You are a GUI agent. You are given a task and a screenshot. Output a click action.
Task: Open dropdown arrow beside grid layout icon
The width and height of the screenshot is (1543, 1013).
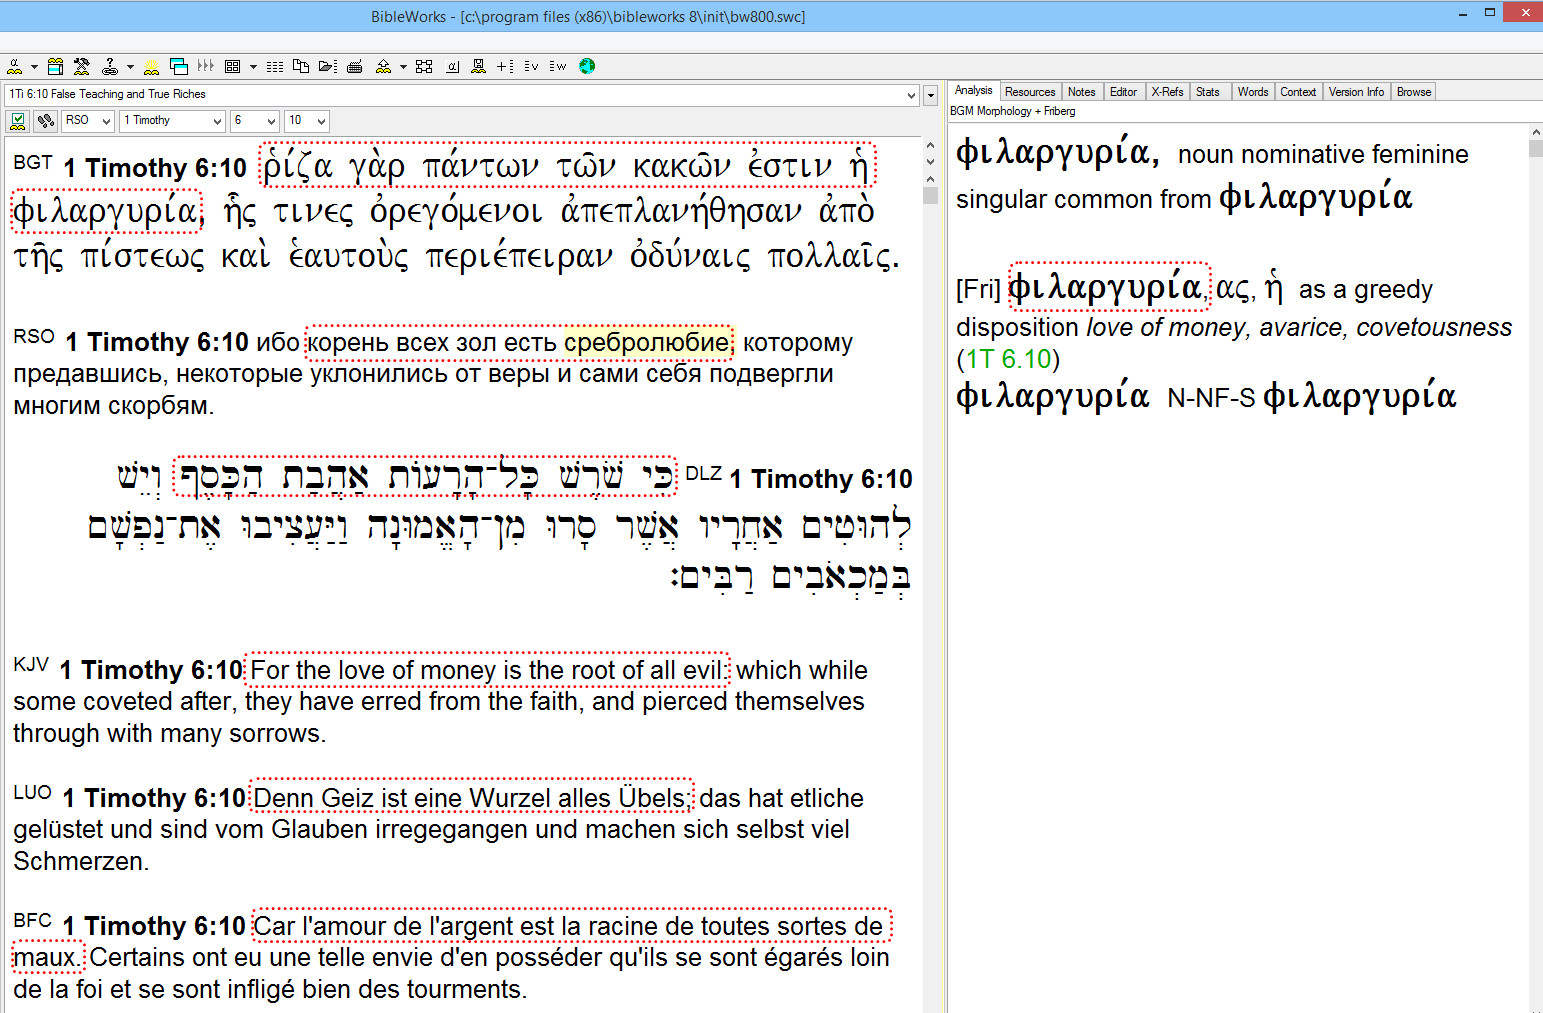click(x=253, y=67)
